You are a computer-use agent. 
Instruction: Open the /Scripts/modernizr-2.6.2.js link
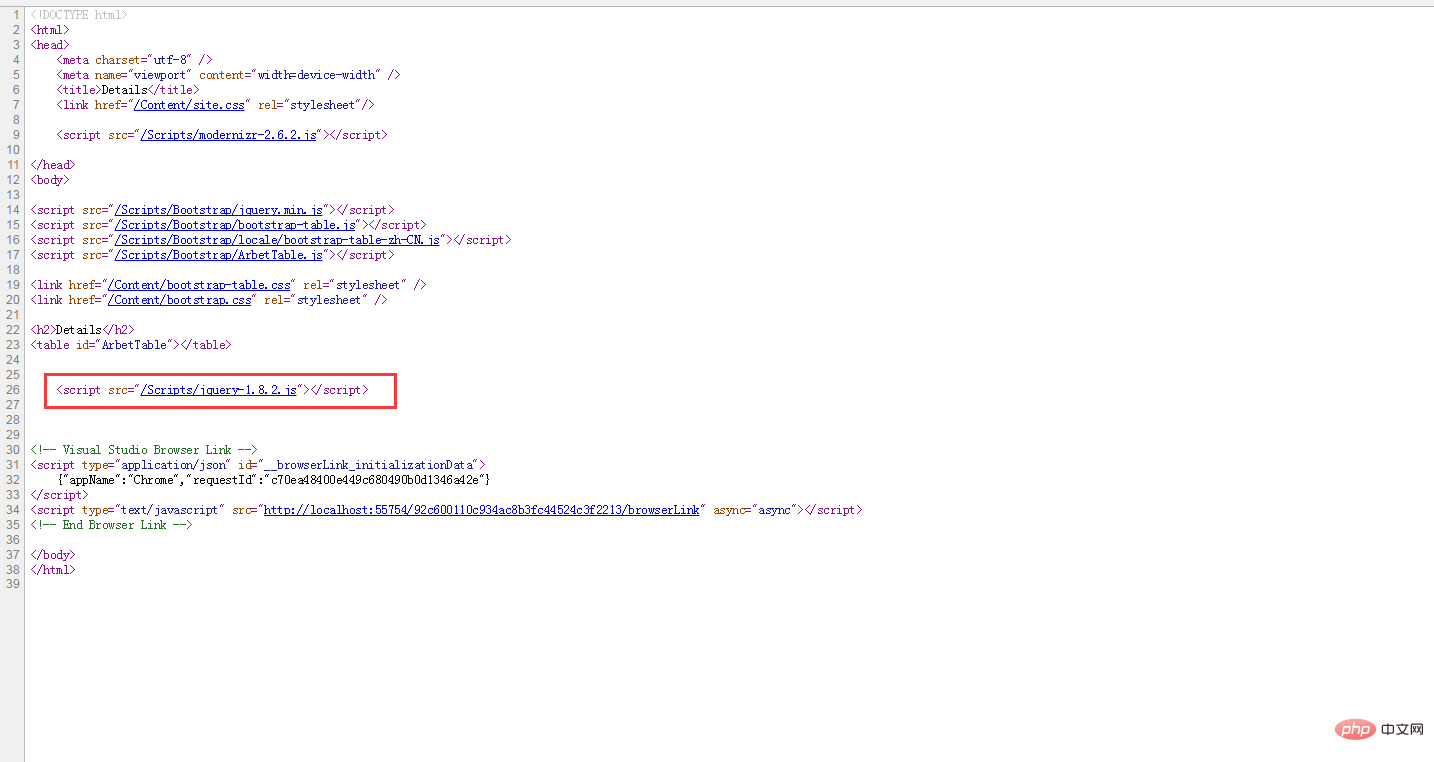coord(229,135)
